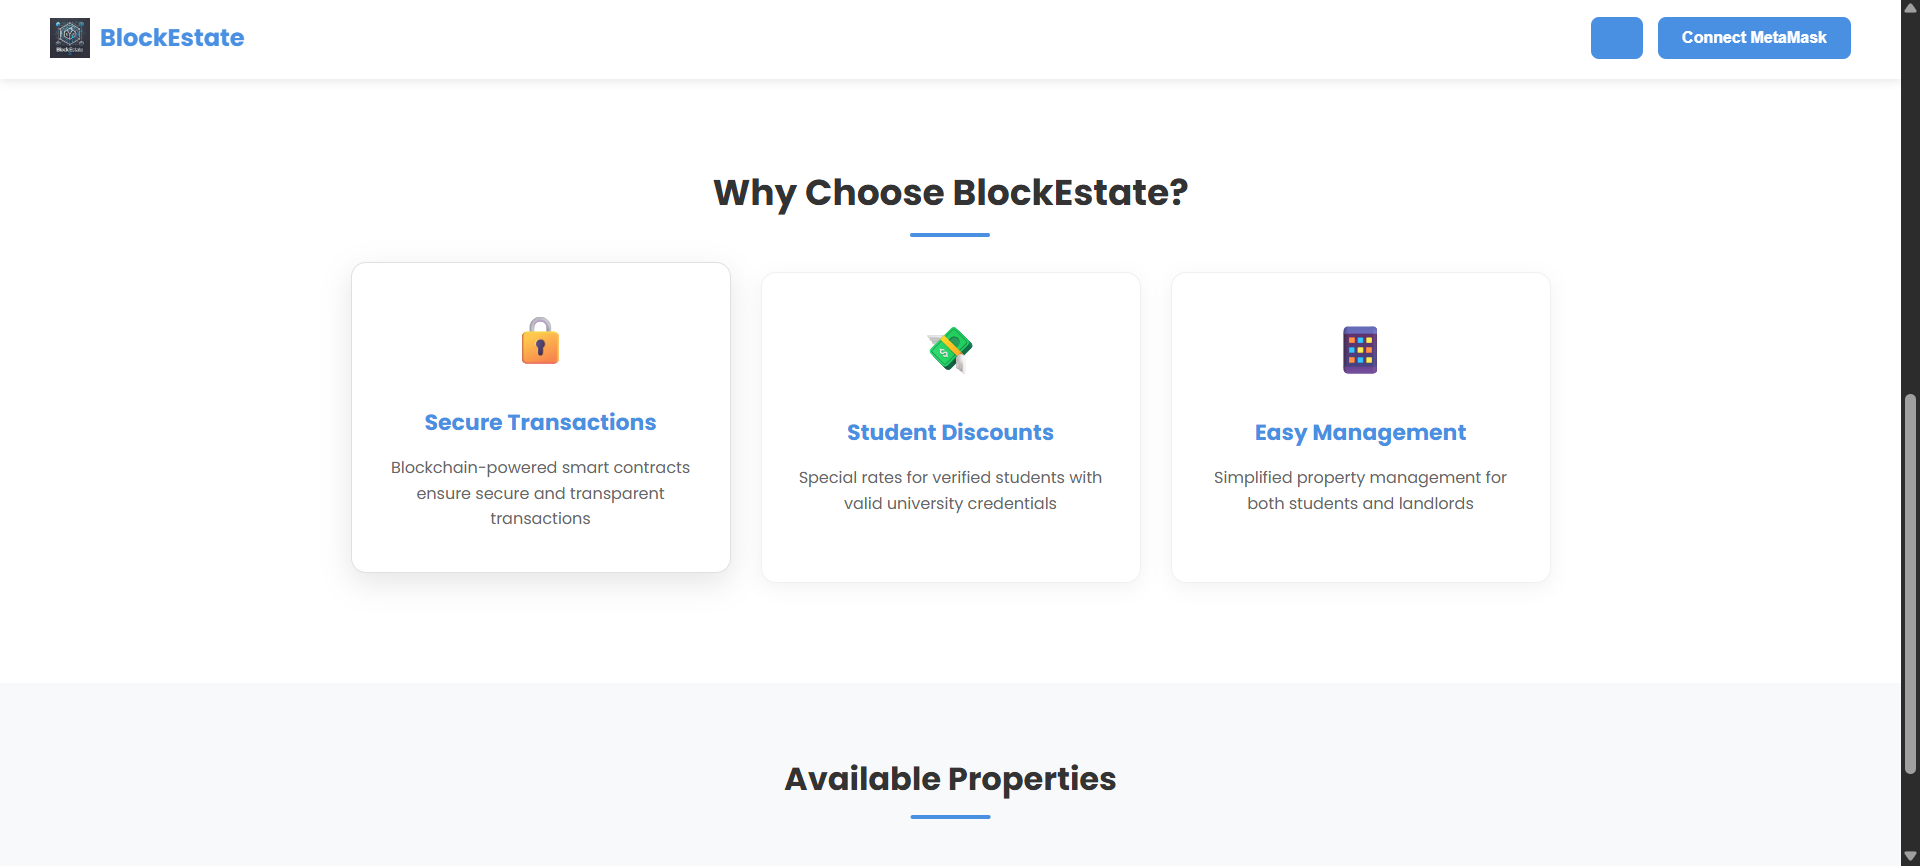
Task: Click the building icon above Easy Management
Action: [x=1360, y=350]
